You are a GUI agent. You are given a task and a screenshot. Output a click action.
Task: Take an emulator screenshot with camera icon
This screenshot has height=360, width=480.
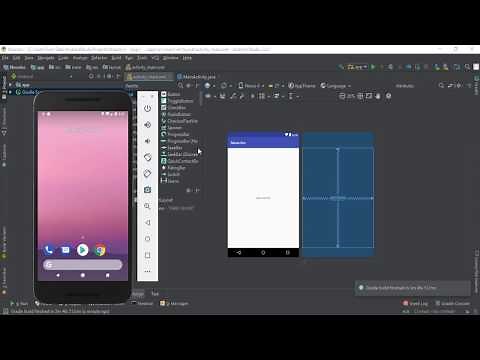click(147, 190)
